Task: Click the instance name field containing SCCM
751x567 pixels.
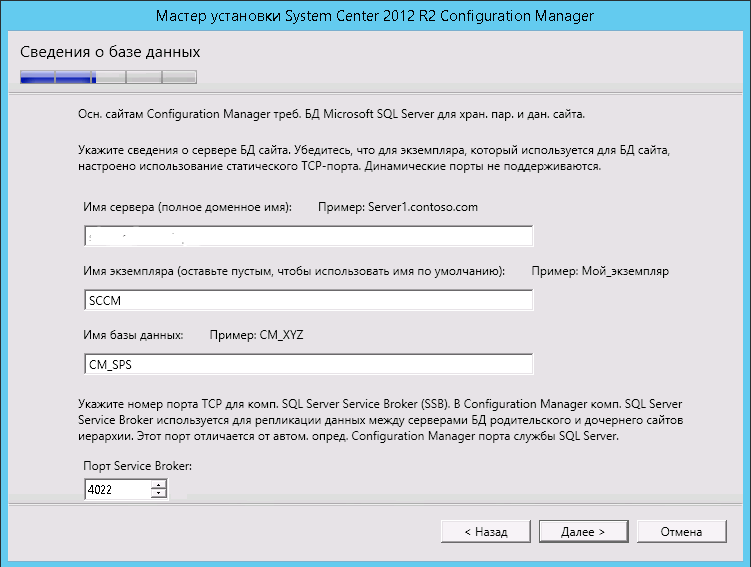Action: [309, 300]
